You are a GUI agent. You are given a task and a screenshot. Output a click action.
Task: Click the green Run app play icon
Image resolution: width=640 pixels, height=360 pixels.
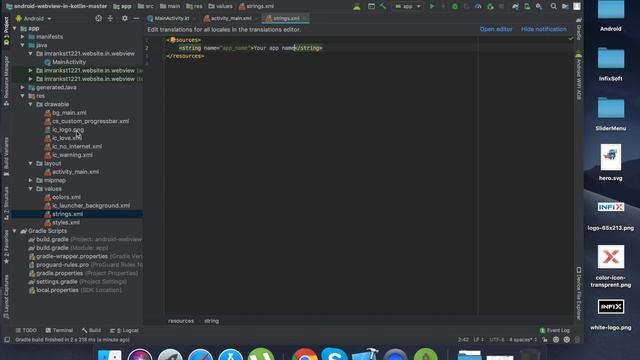coord(432,6)
